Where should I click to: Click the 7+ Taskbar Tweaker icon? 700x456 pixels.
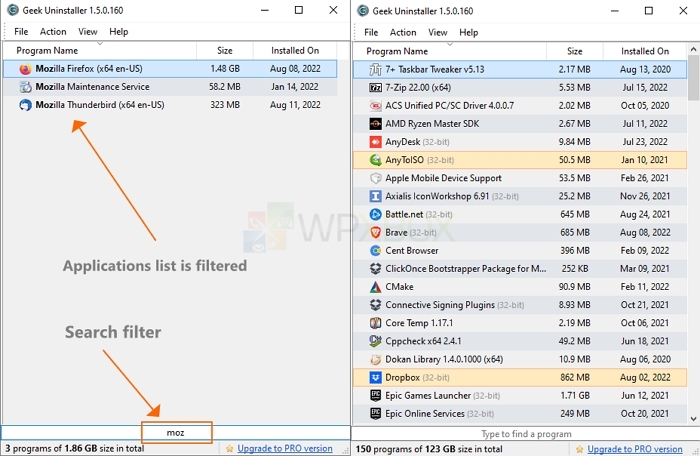(375, 70)
